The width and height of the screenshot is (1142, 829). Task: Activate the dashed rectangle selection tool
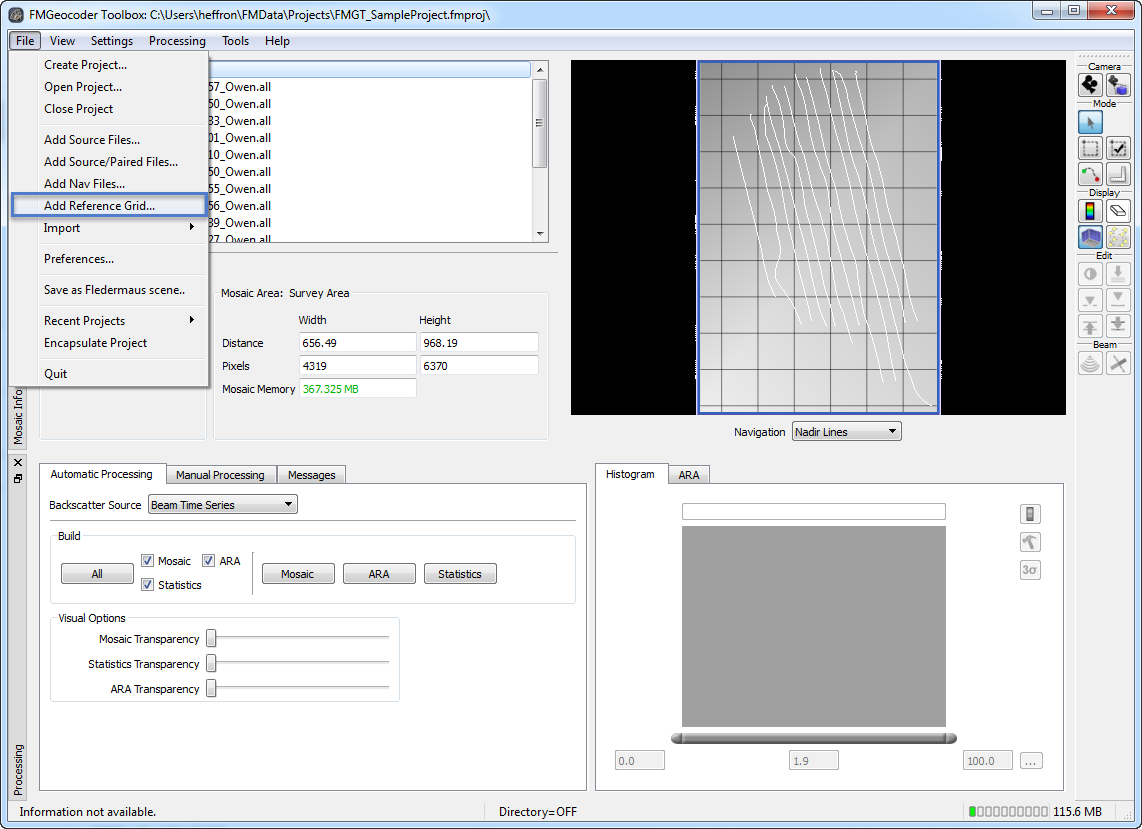click(1090, 149)
